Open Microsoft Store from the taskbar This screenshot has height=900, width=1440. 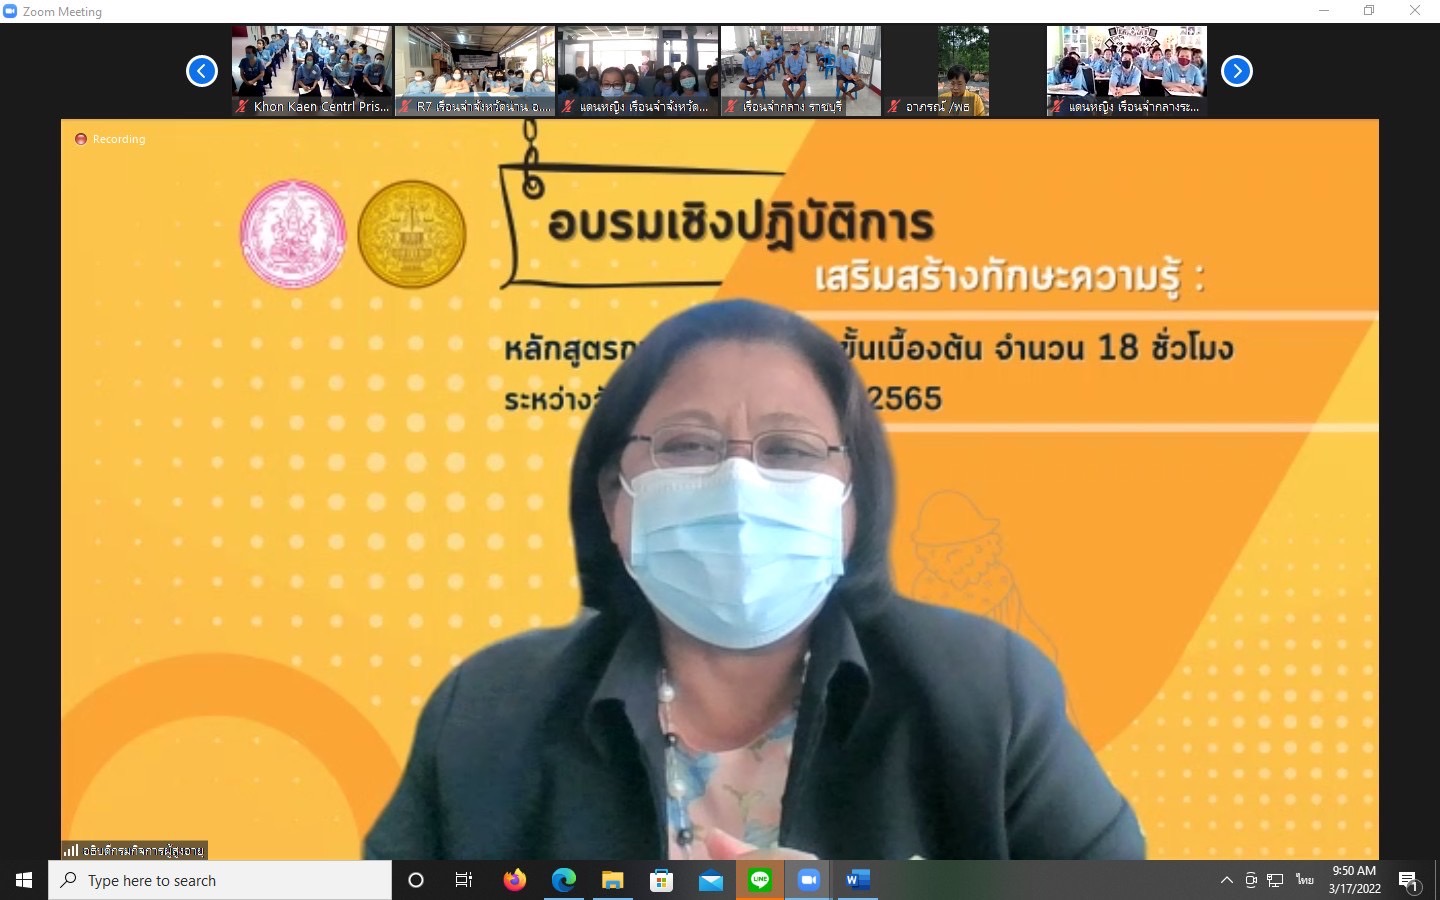(x=661, y=880)
